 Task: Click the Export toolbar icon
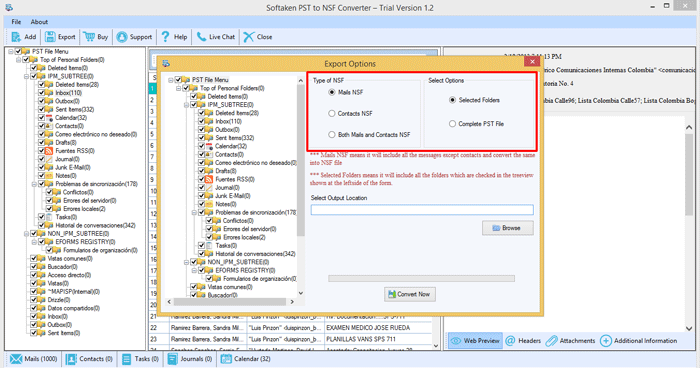(50, 37)
